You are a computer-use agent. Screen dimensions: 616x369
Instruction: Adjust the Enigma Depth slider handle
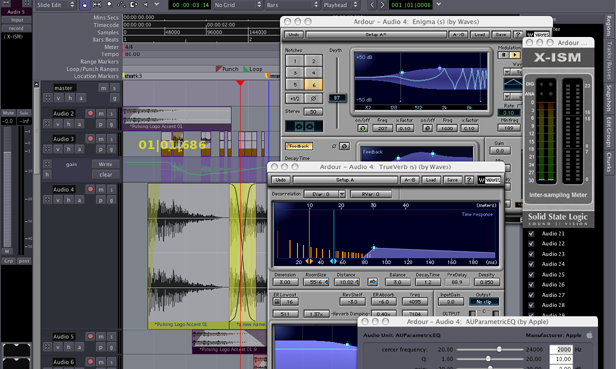click(337, 97)
